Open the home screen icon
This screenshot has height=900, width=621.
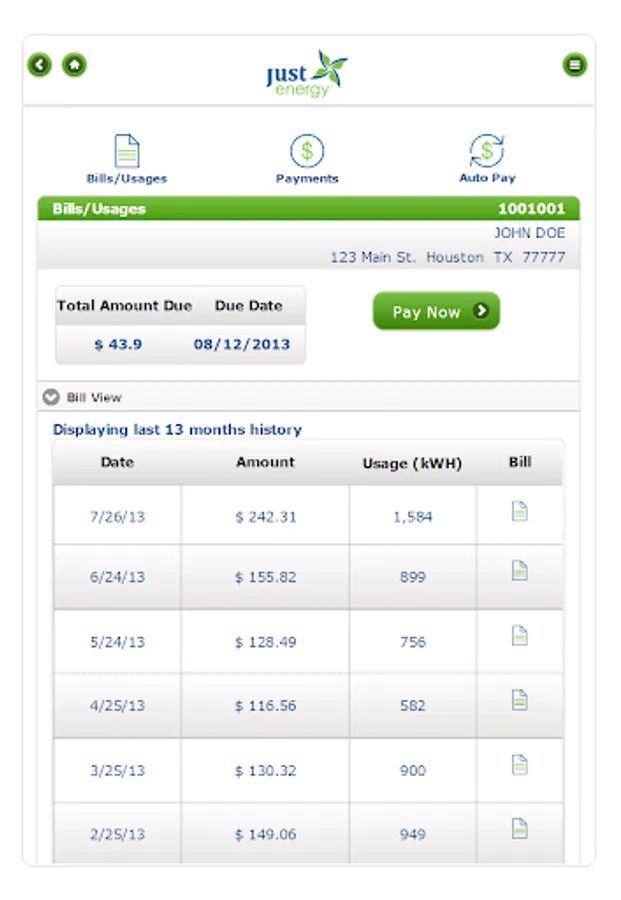point(74,65)
